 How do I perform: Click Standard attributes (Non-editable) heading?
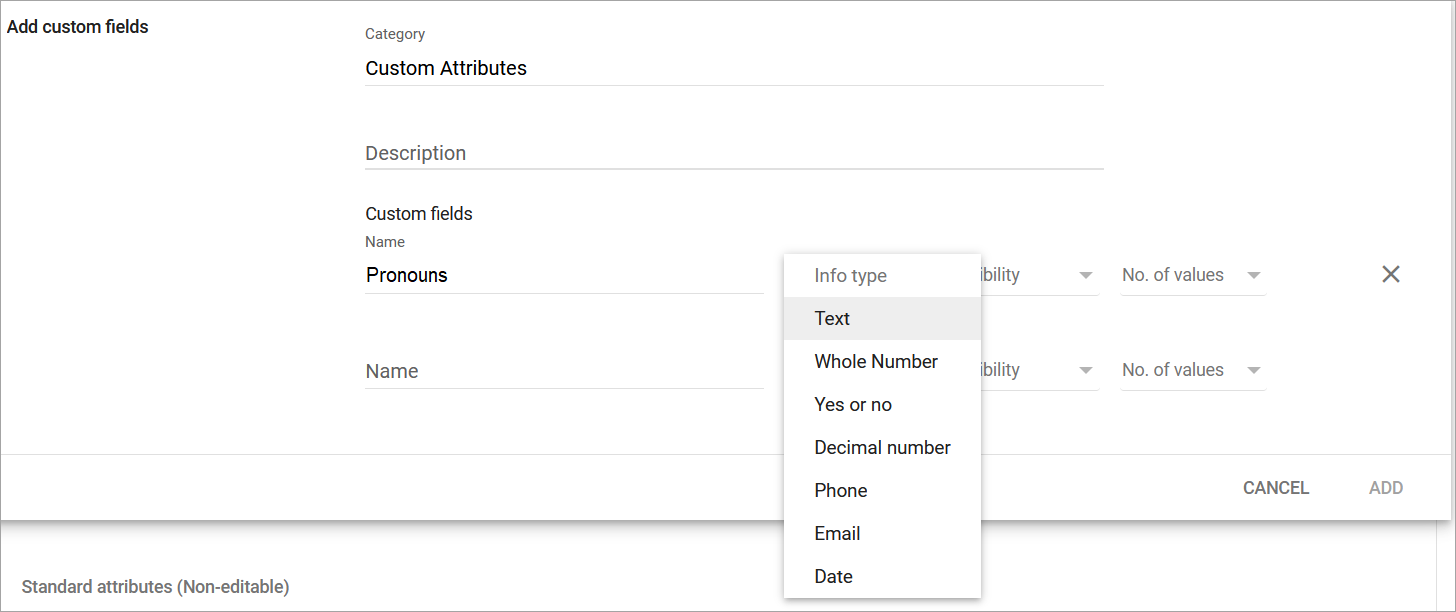pos(155,587)
